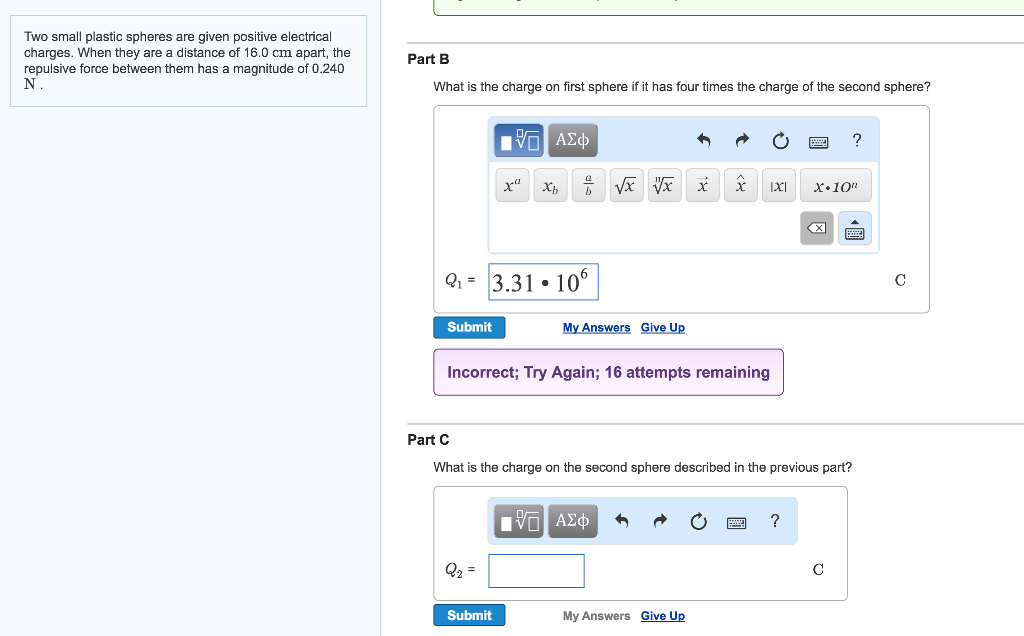This screenshot has height=636, width=1024.
Task: Insert a superscript exponent in Part B
Action: (x=513, y=186)
